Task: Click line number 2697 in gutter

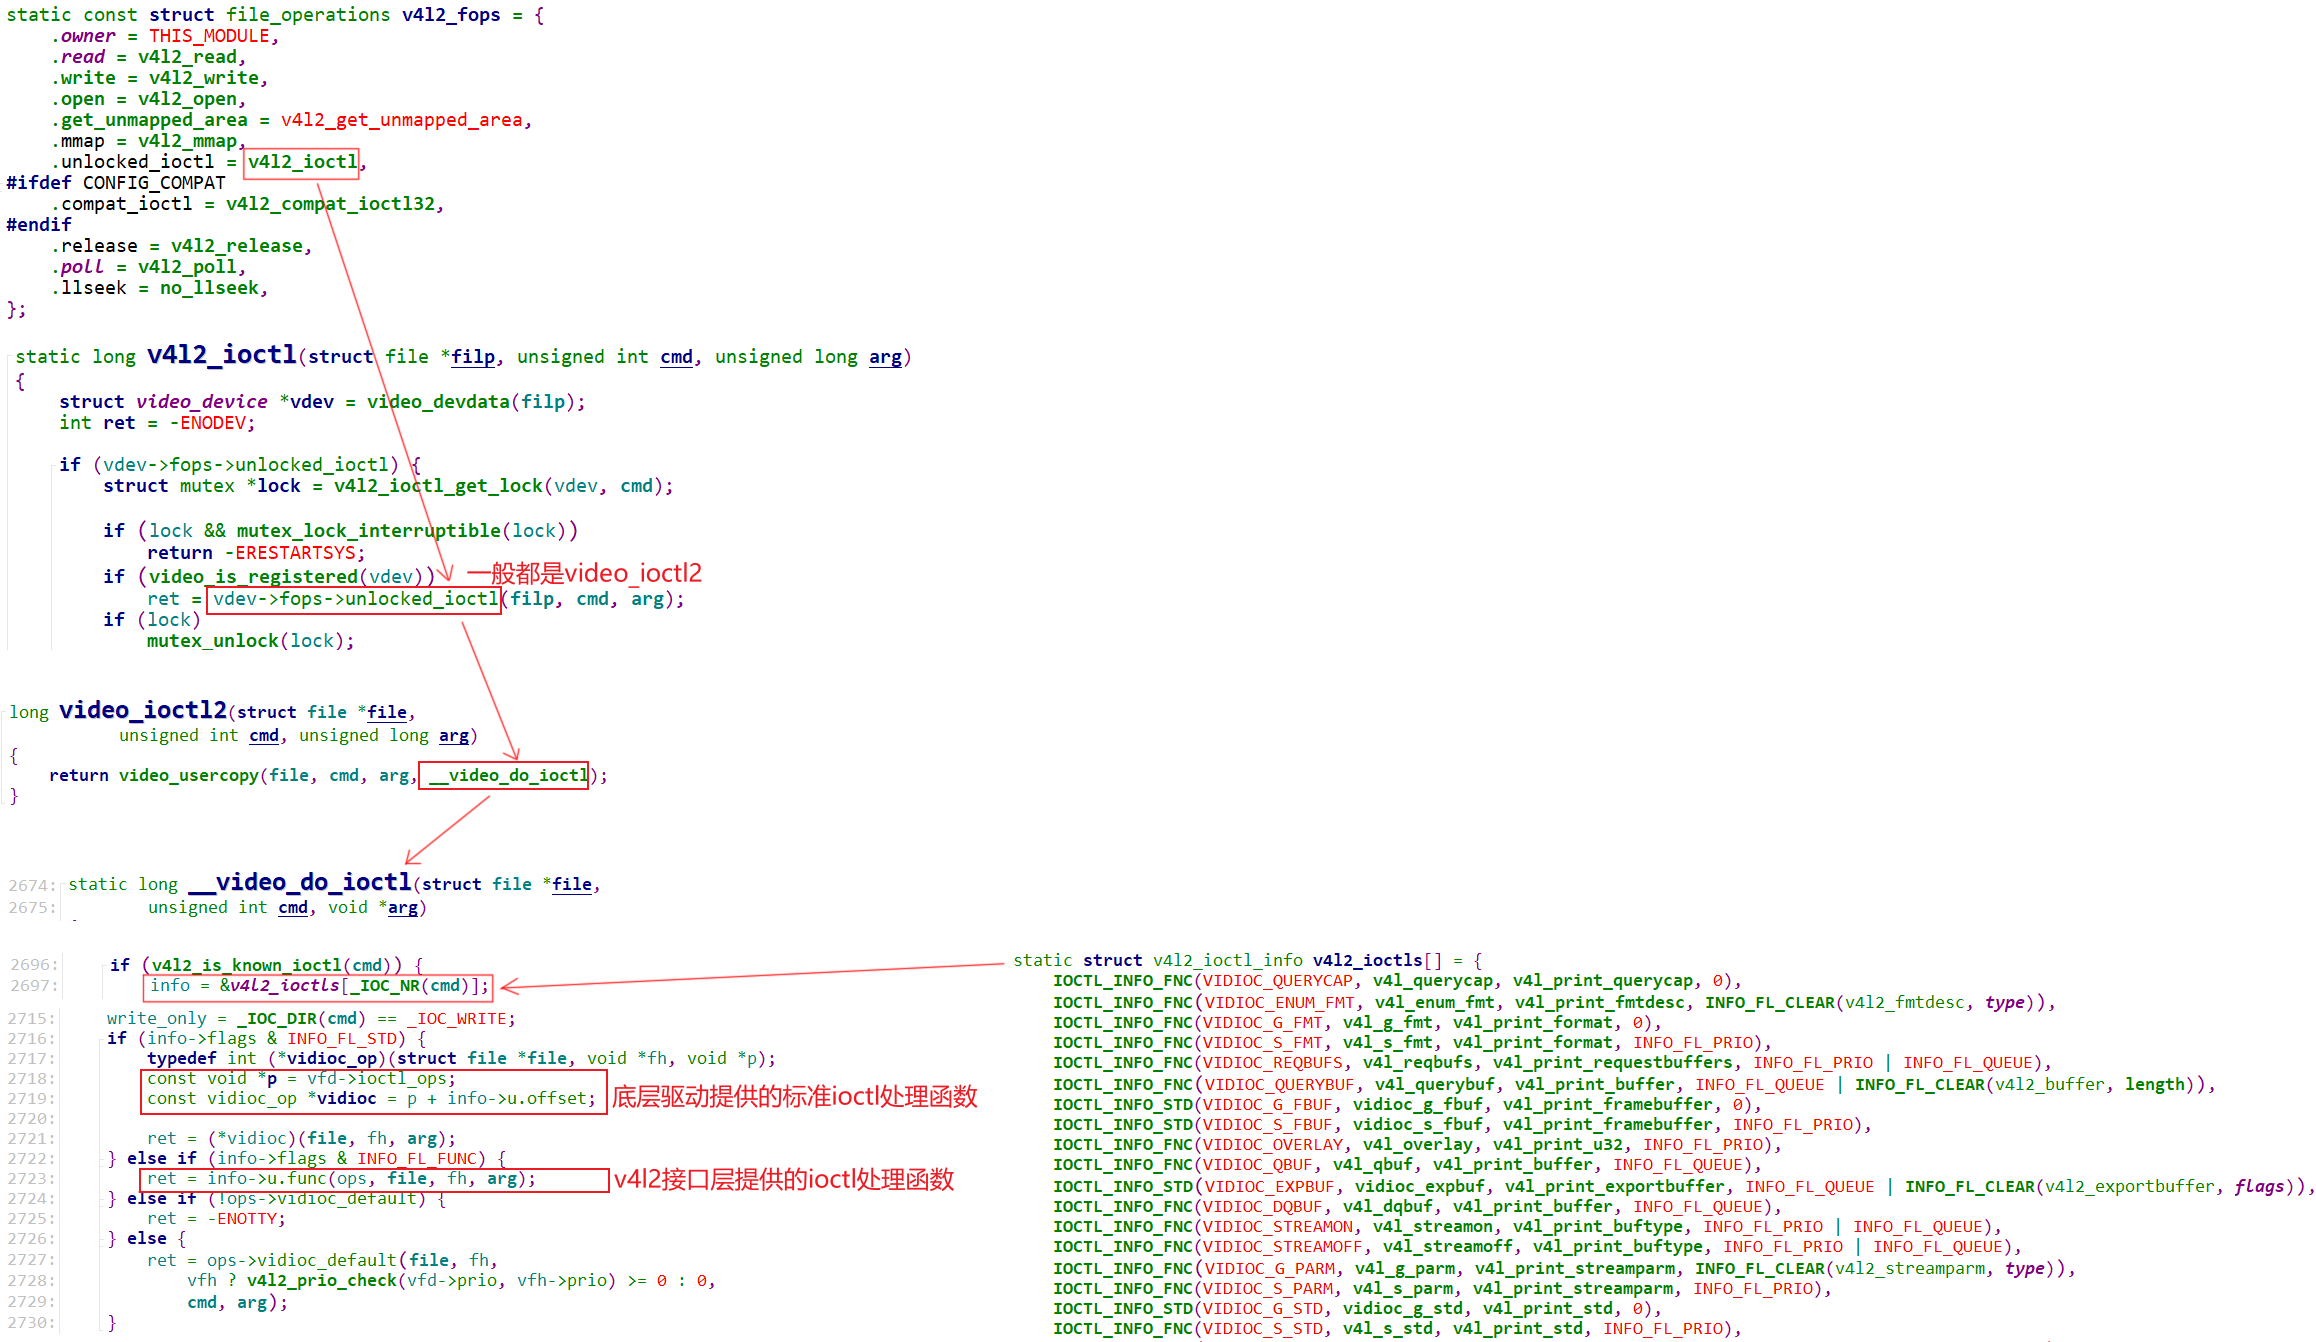Action: (33, 986)
